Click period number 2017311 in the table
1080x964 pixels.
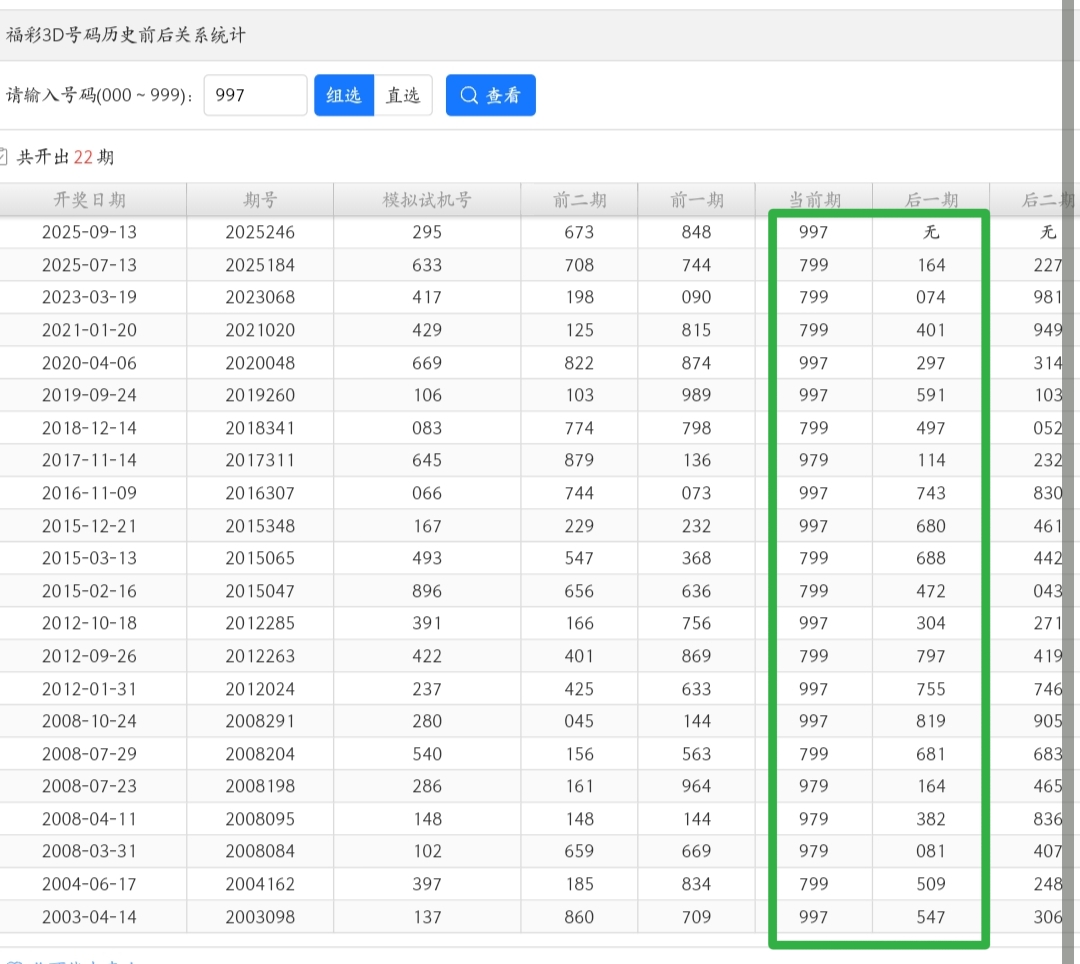click(x=260, y=460)
